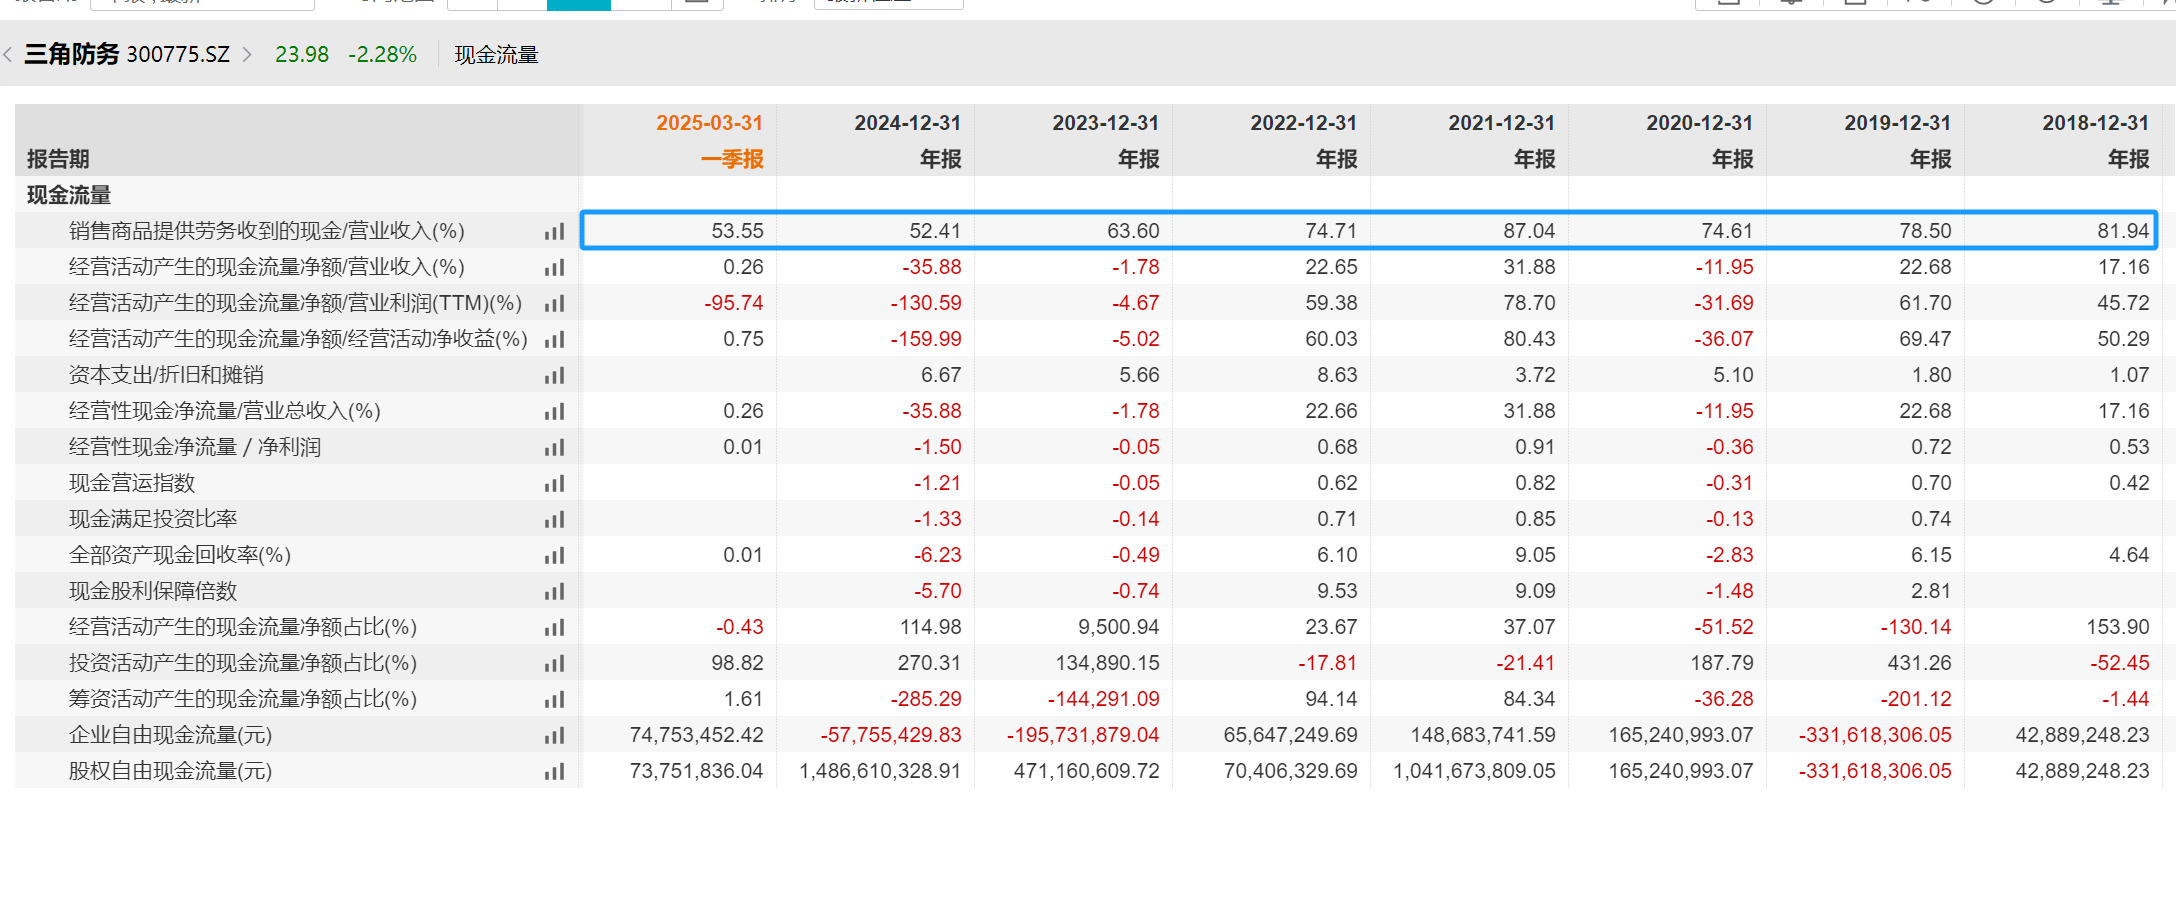View chart for 现金股利保障倍数 row
2176x906 pixels.
point(554,592)
